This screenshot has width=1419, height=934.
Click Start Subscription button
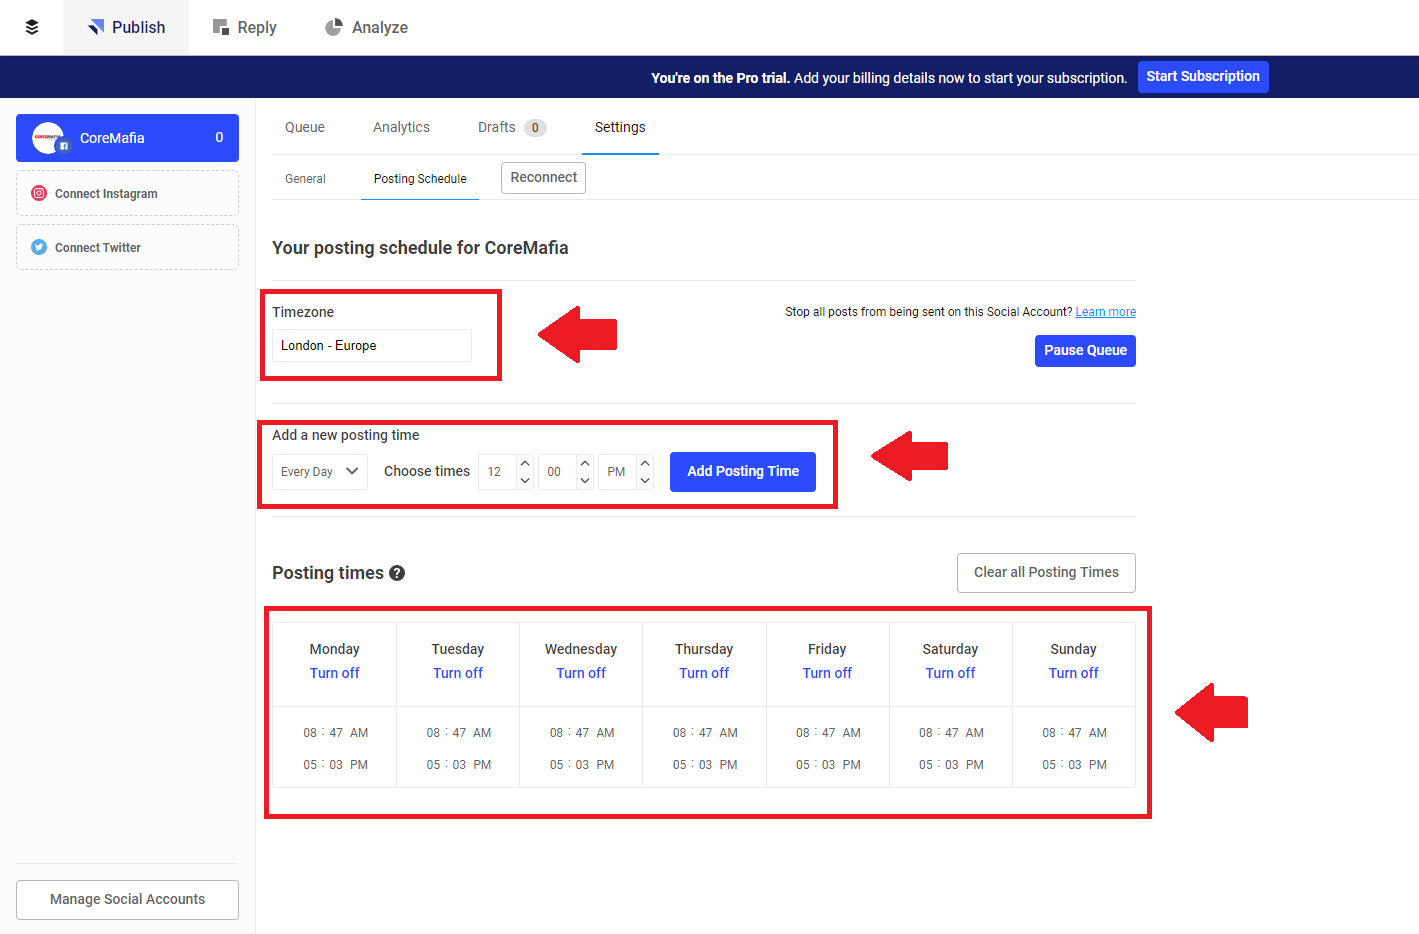(1203, 76)
